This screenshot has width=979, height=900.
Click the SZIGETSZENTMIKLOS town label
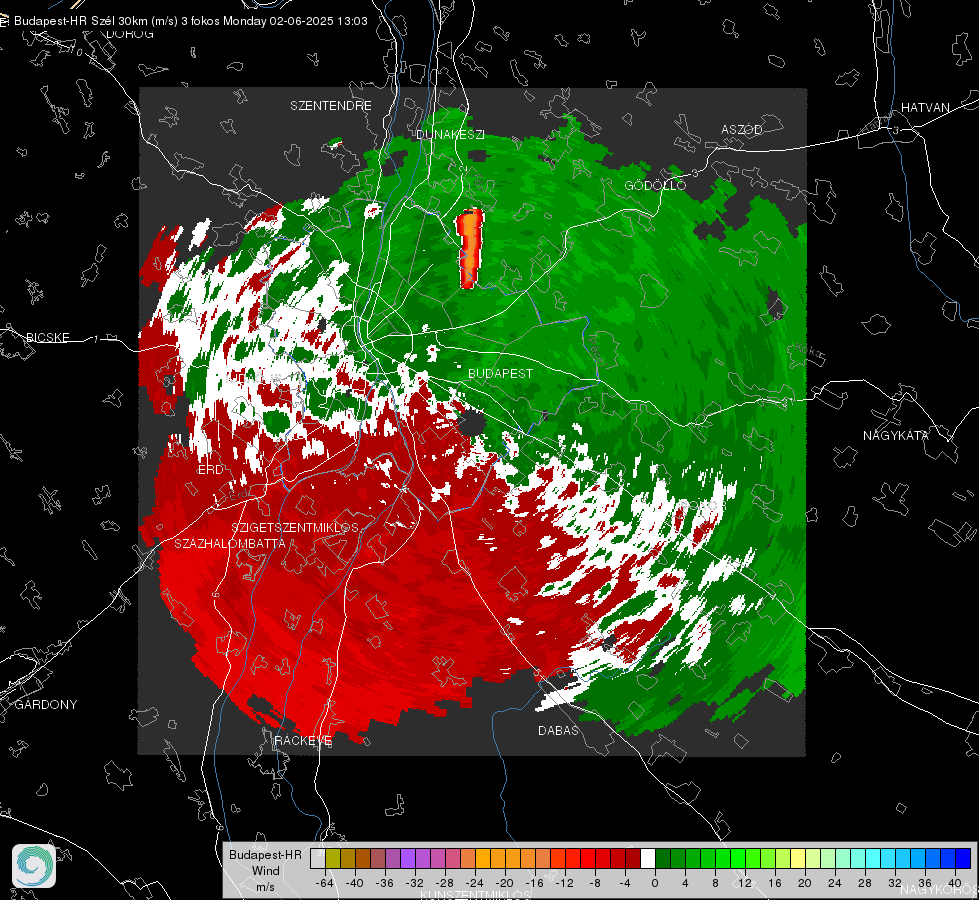pyautogui.click(x=295, y=527)
